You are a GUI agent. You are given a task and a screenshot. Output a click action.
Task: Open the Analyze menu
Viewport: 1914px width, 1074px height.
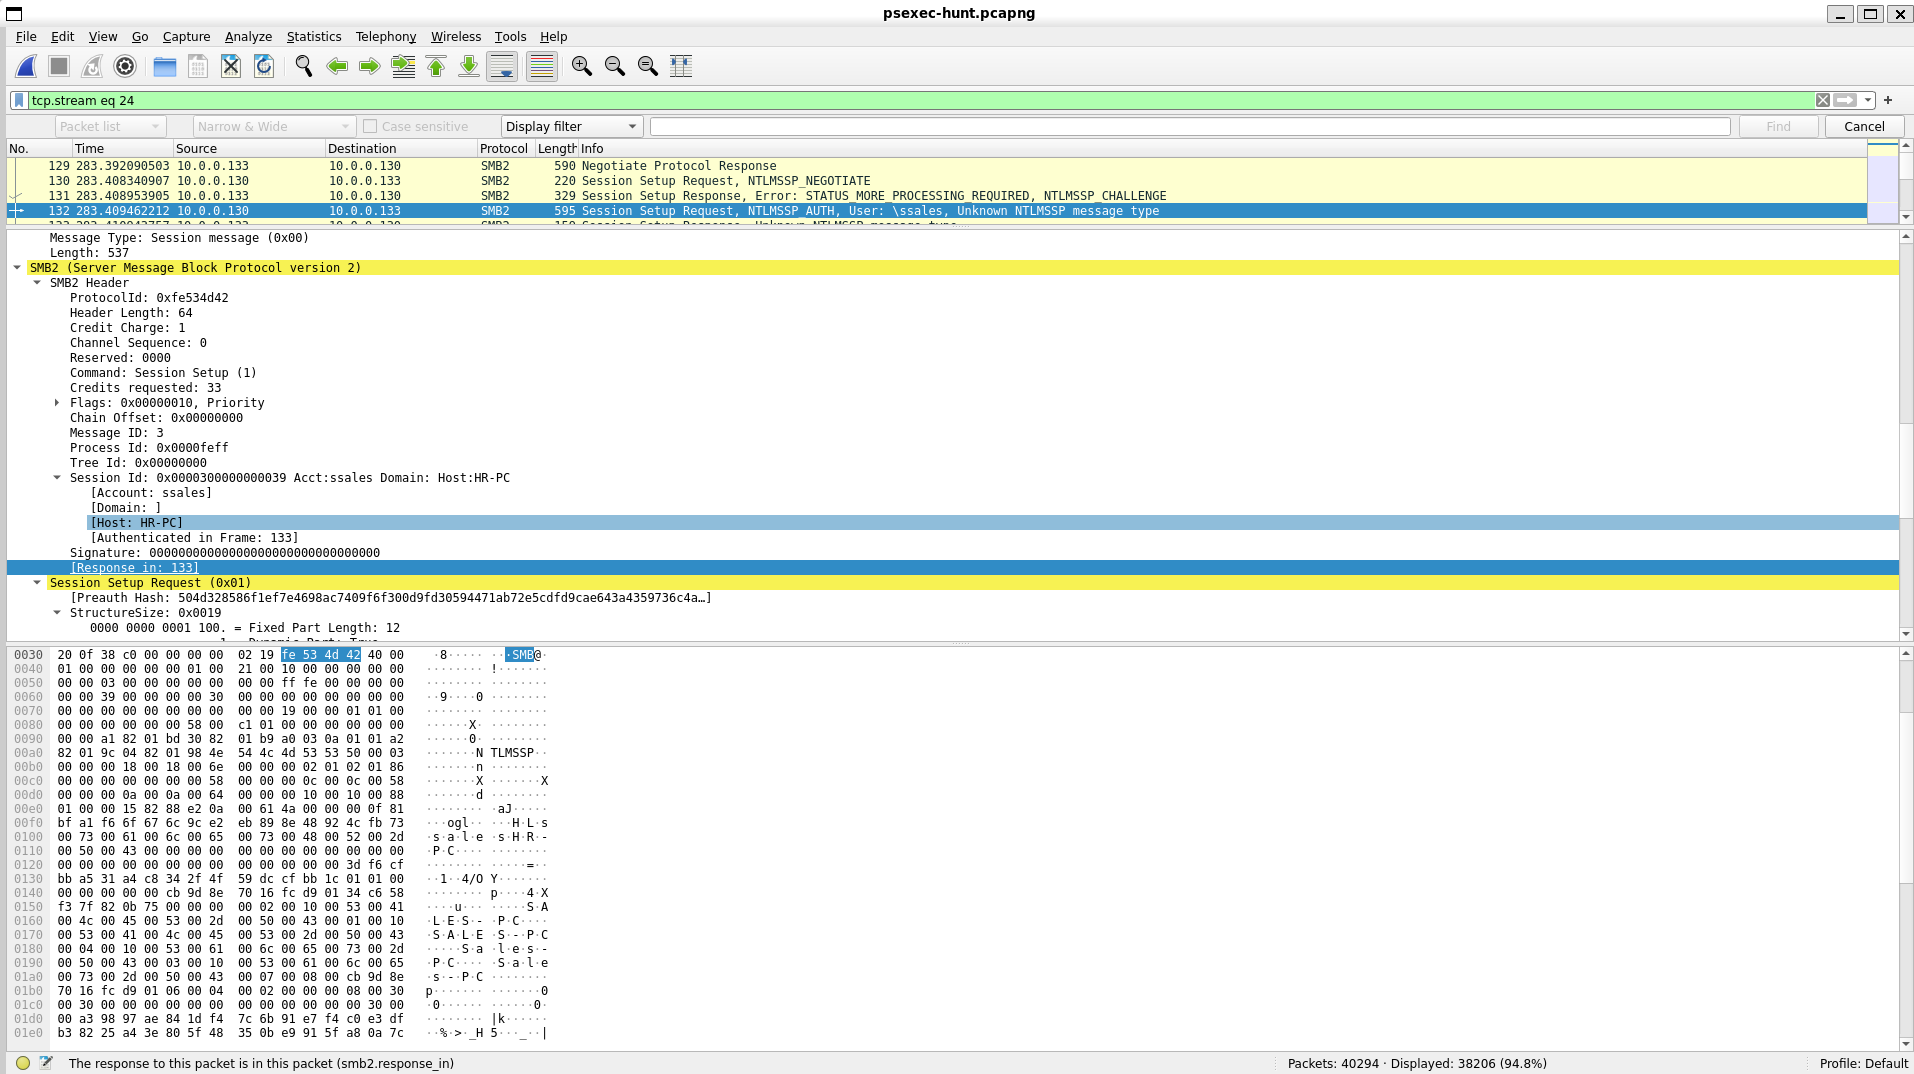[248, 36]
